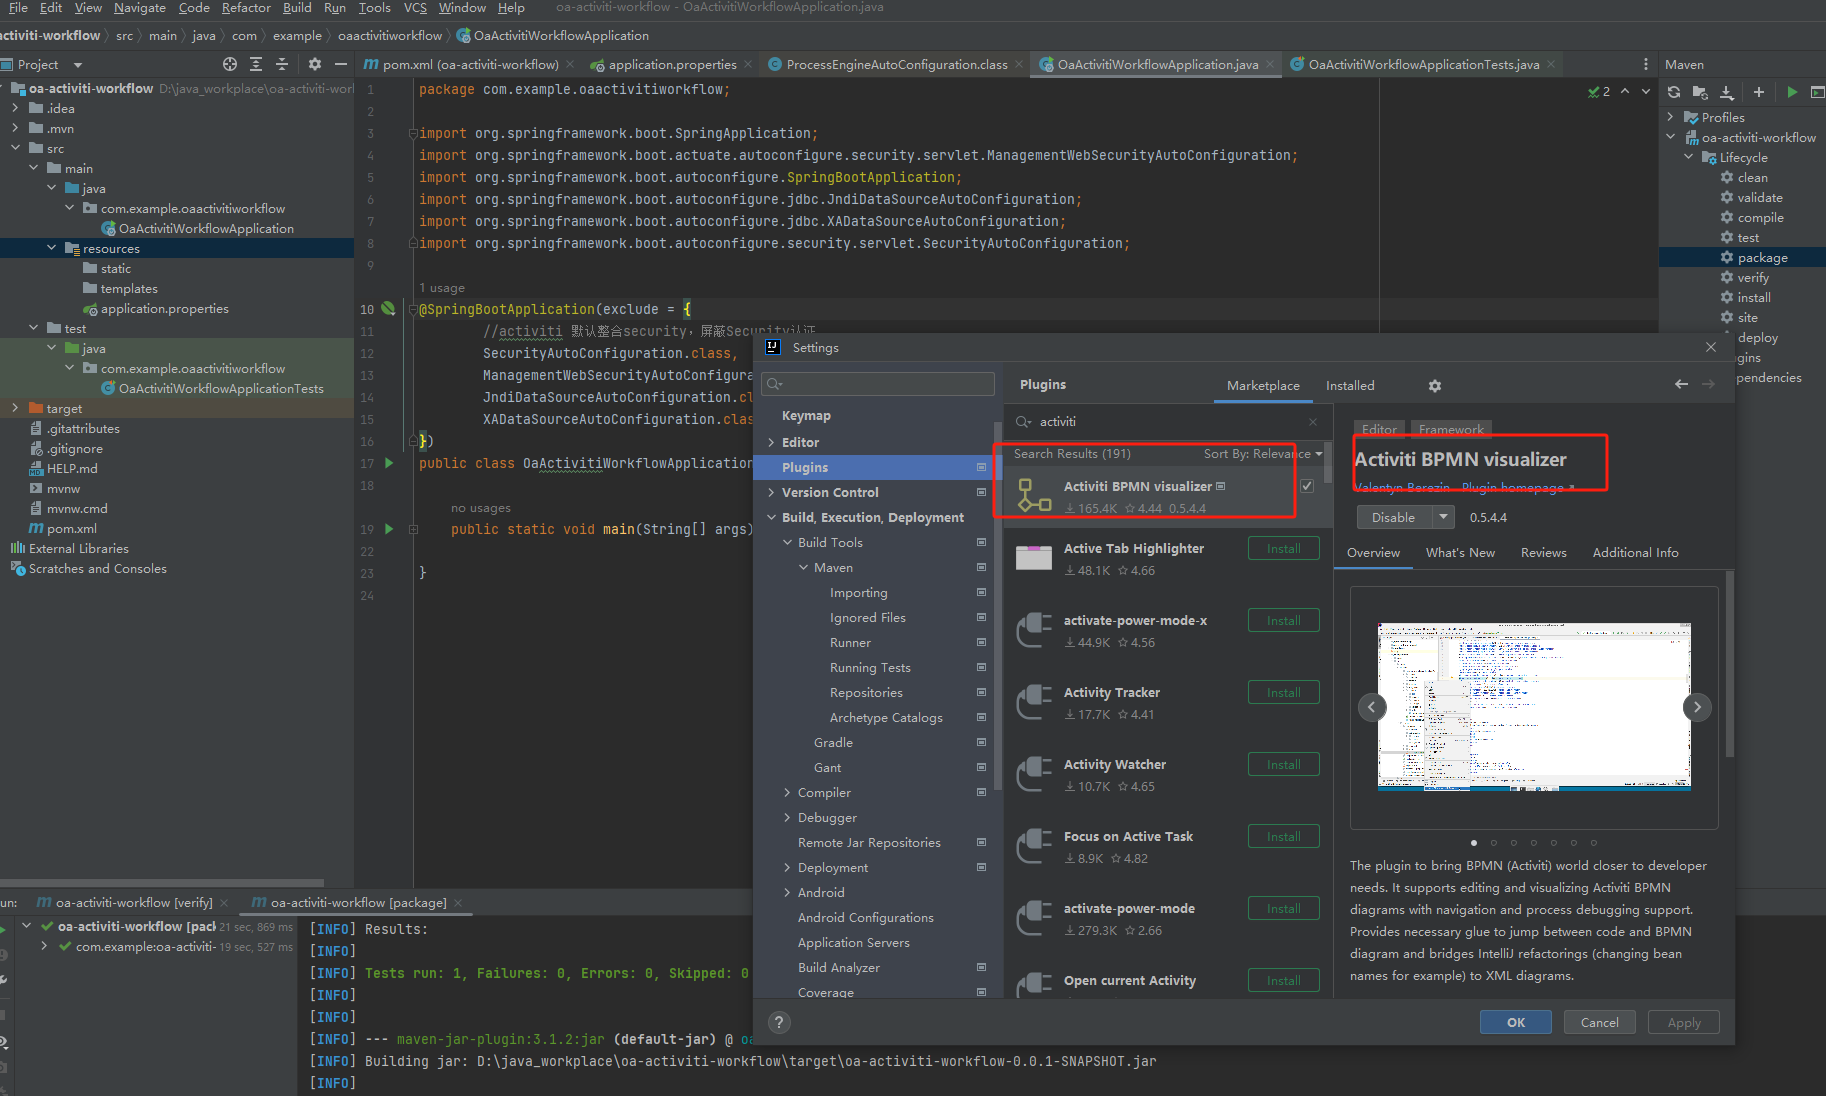Open Additional Info tab
The width and height of the screenshot is (1826, 1096).
click(1635, 553)
